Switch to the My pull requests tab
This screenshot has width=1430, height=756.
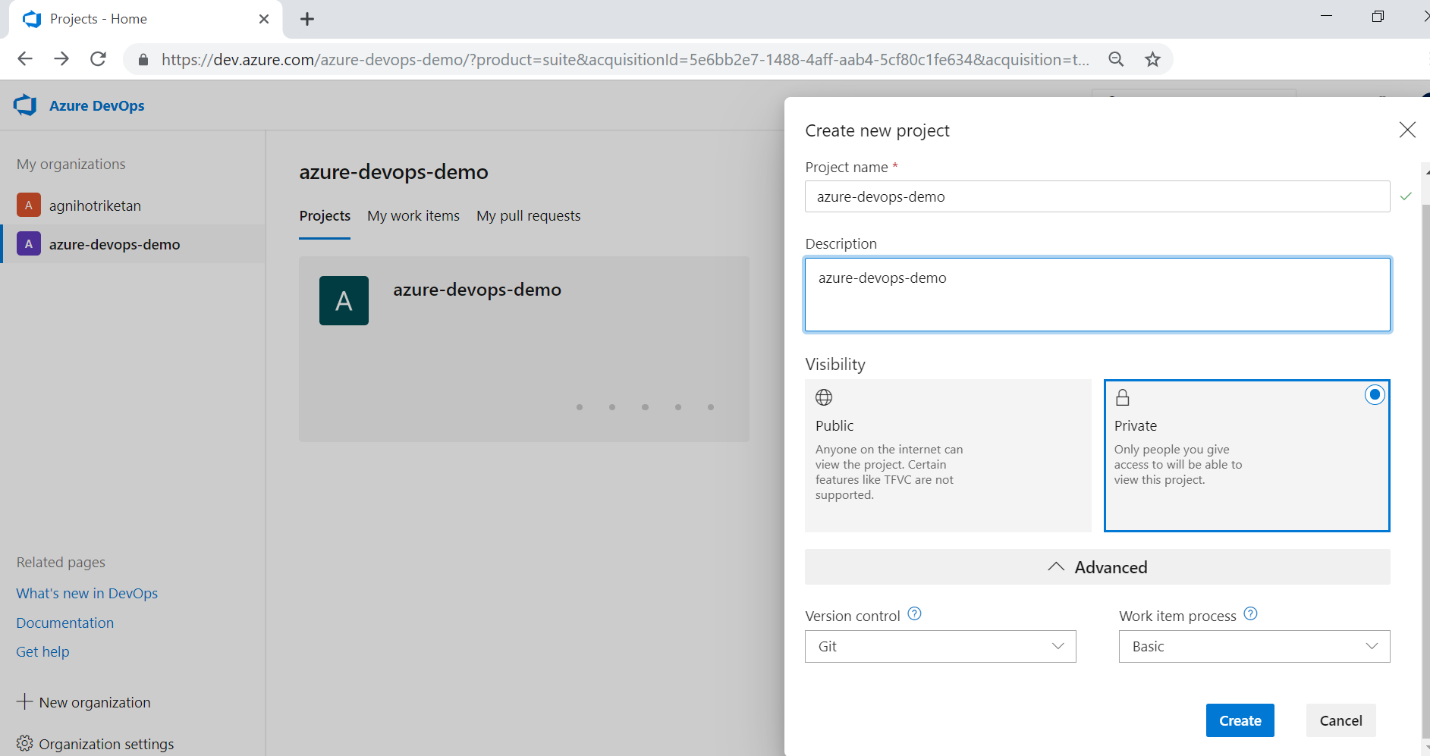528,216
